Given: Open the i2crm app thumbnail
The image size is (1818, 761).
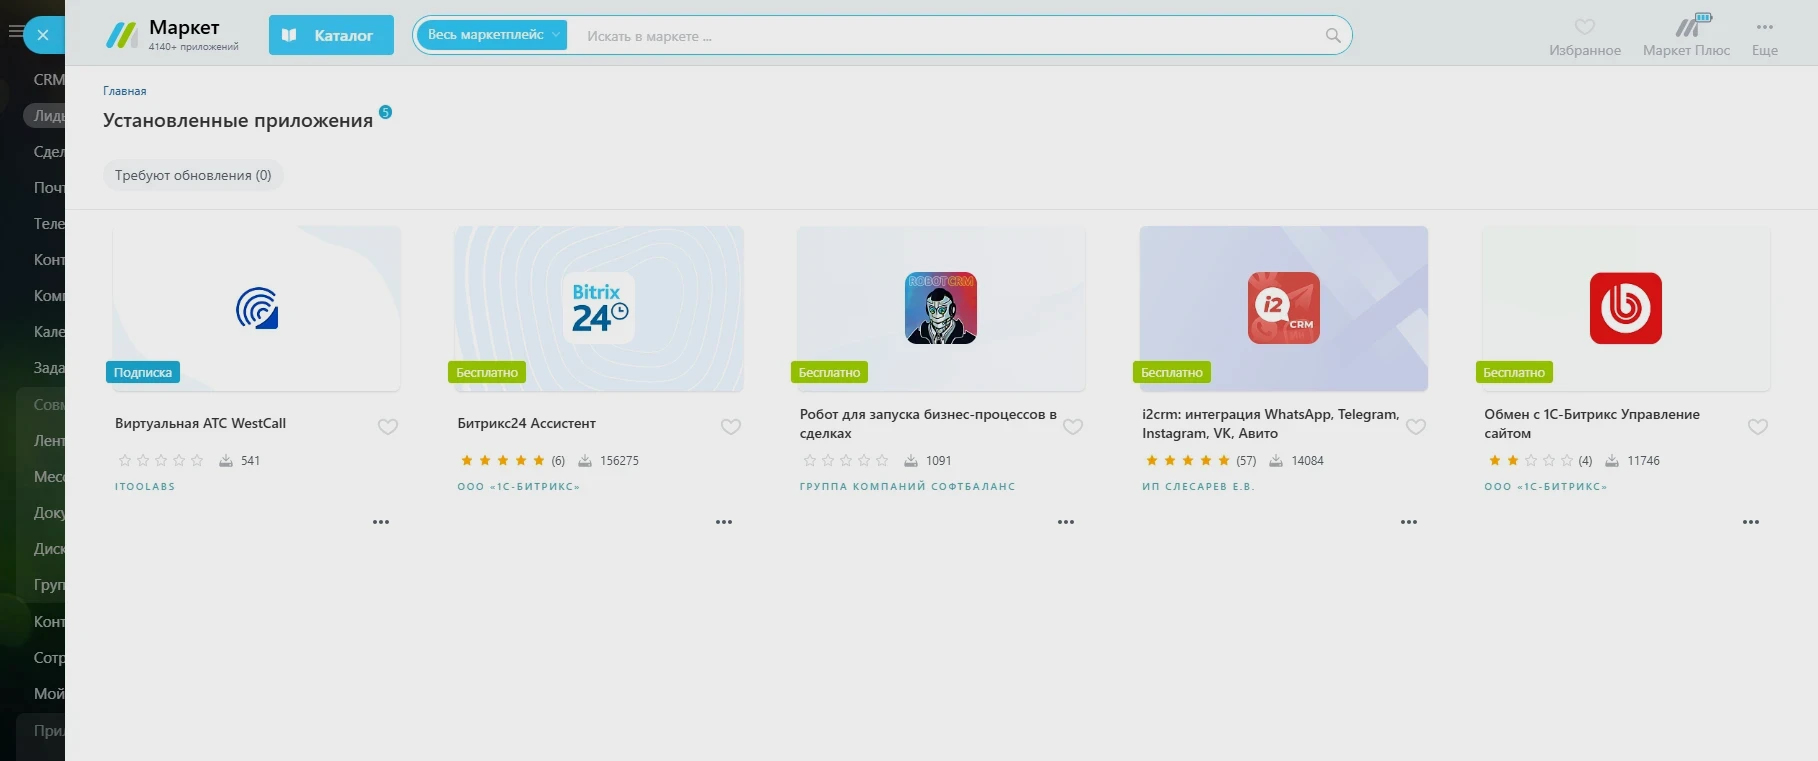Looking at the screenshot, I should (x=1284, y=308).
